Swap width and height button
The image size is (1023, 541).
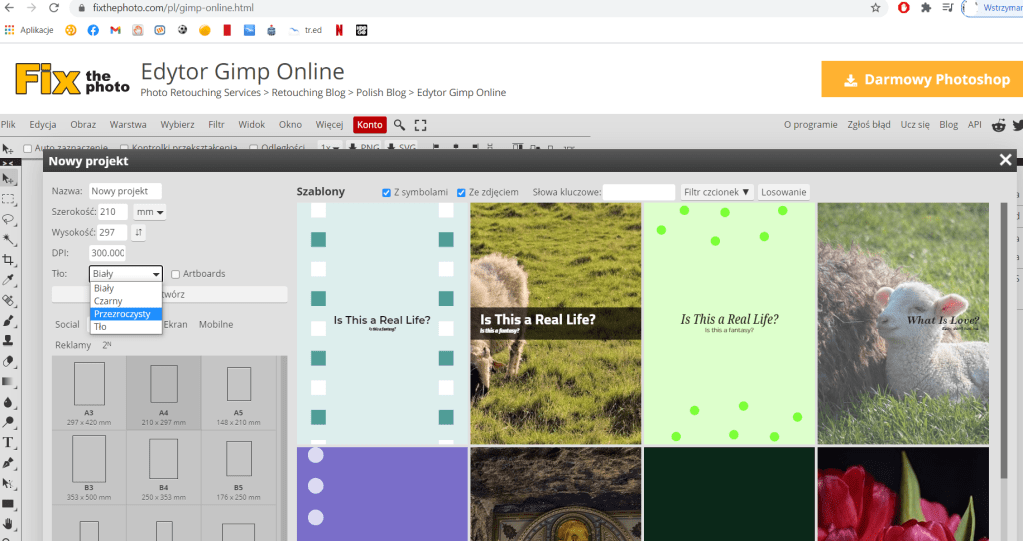point(138,232)
